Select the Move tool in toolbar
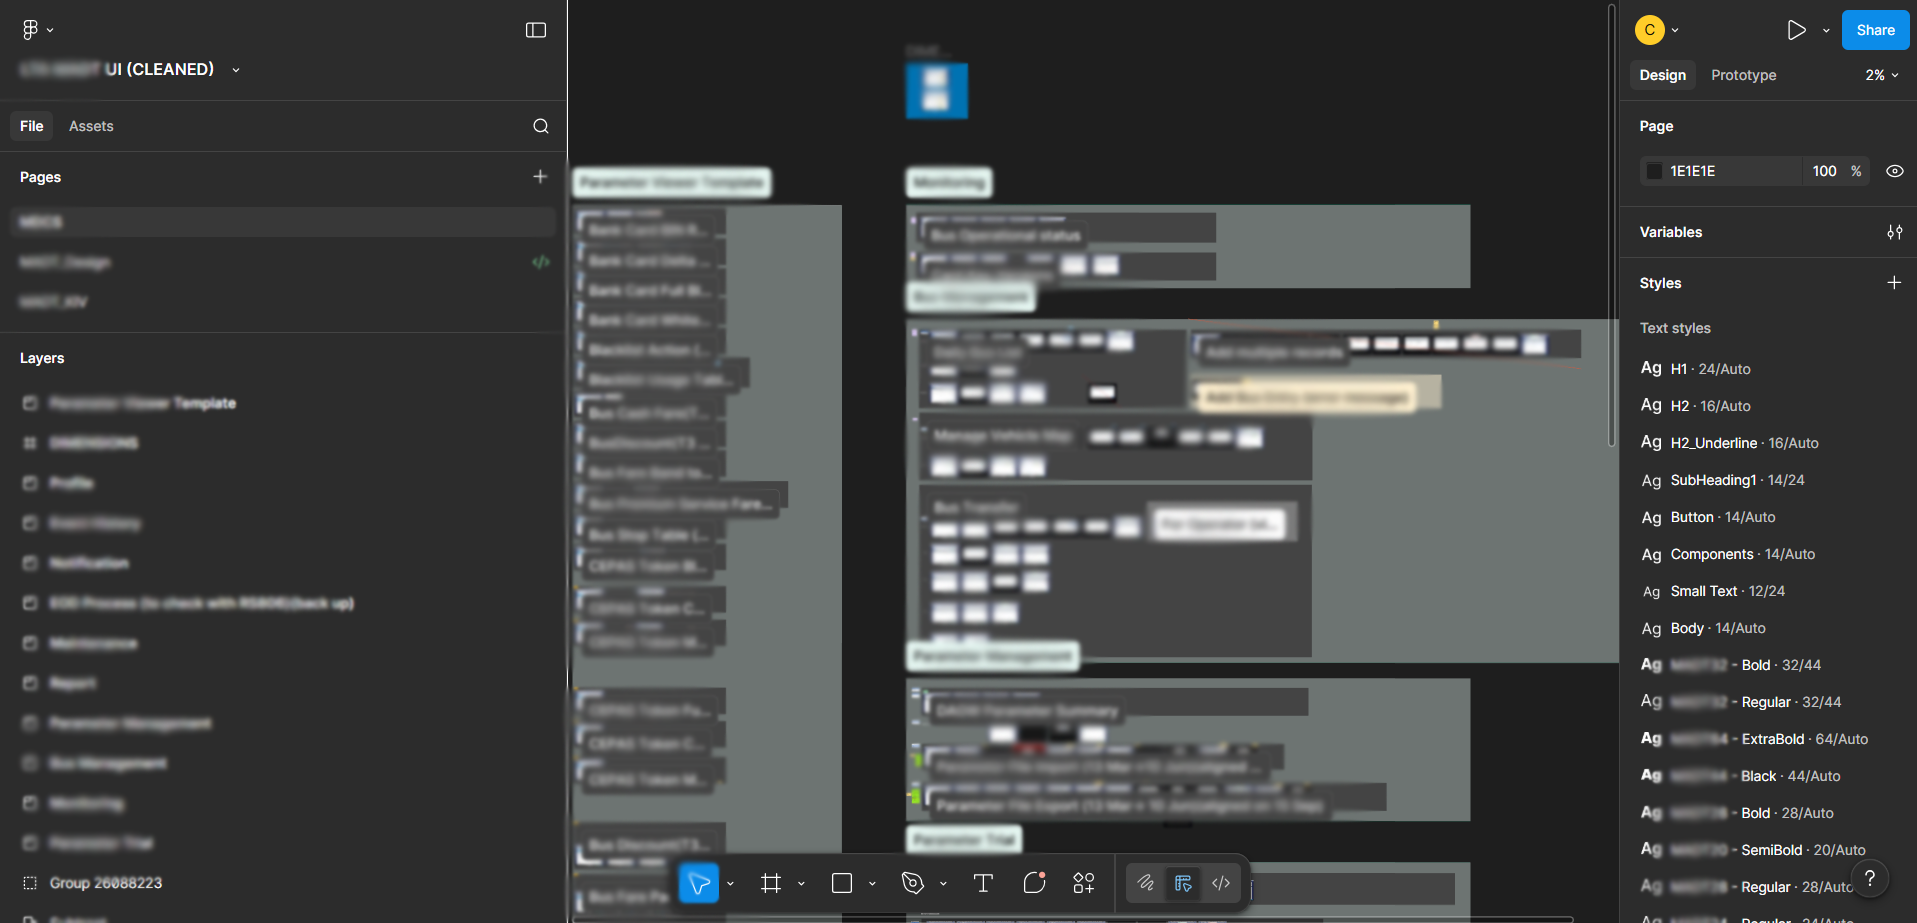The image size is (1917, 923). point(699,883)
